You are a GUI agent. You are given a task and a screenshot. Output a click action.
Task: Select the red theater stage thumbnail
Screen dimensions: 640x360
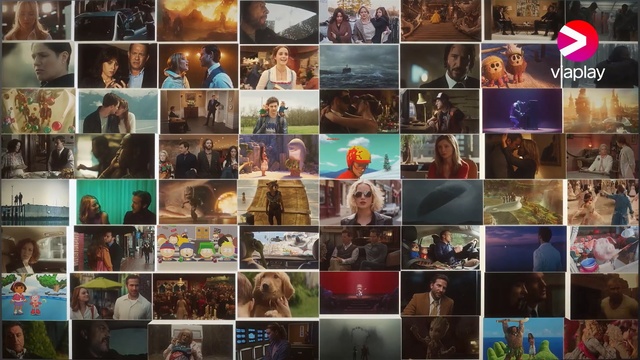(359, 293)
